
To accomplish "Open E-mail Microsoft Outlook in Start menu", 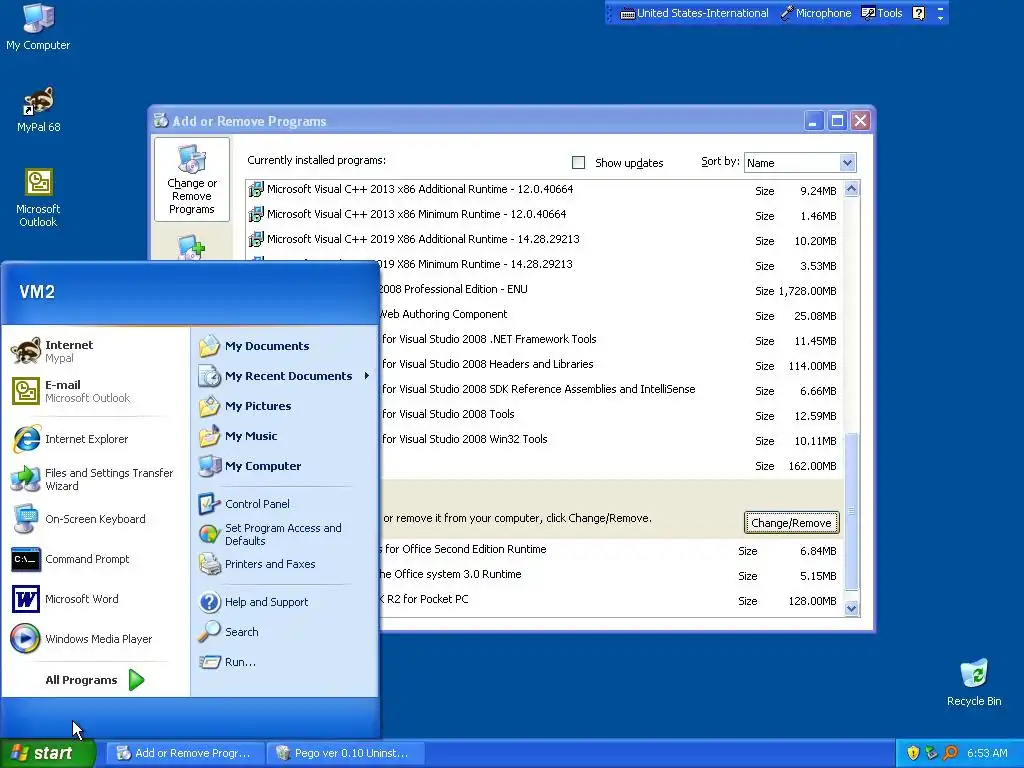I will 95,391.
